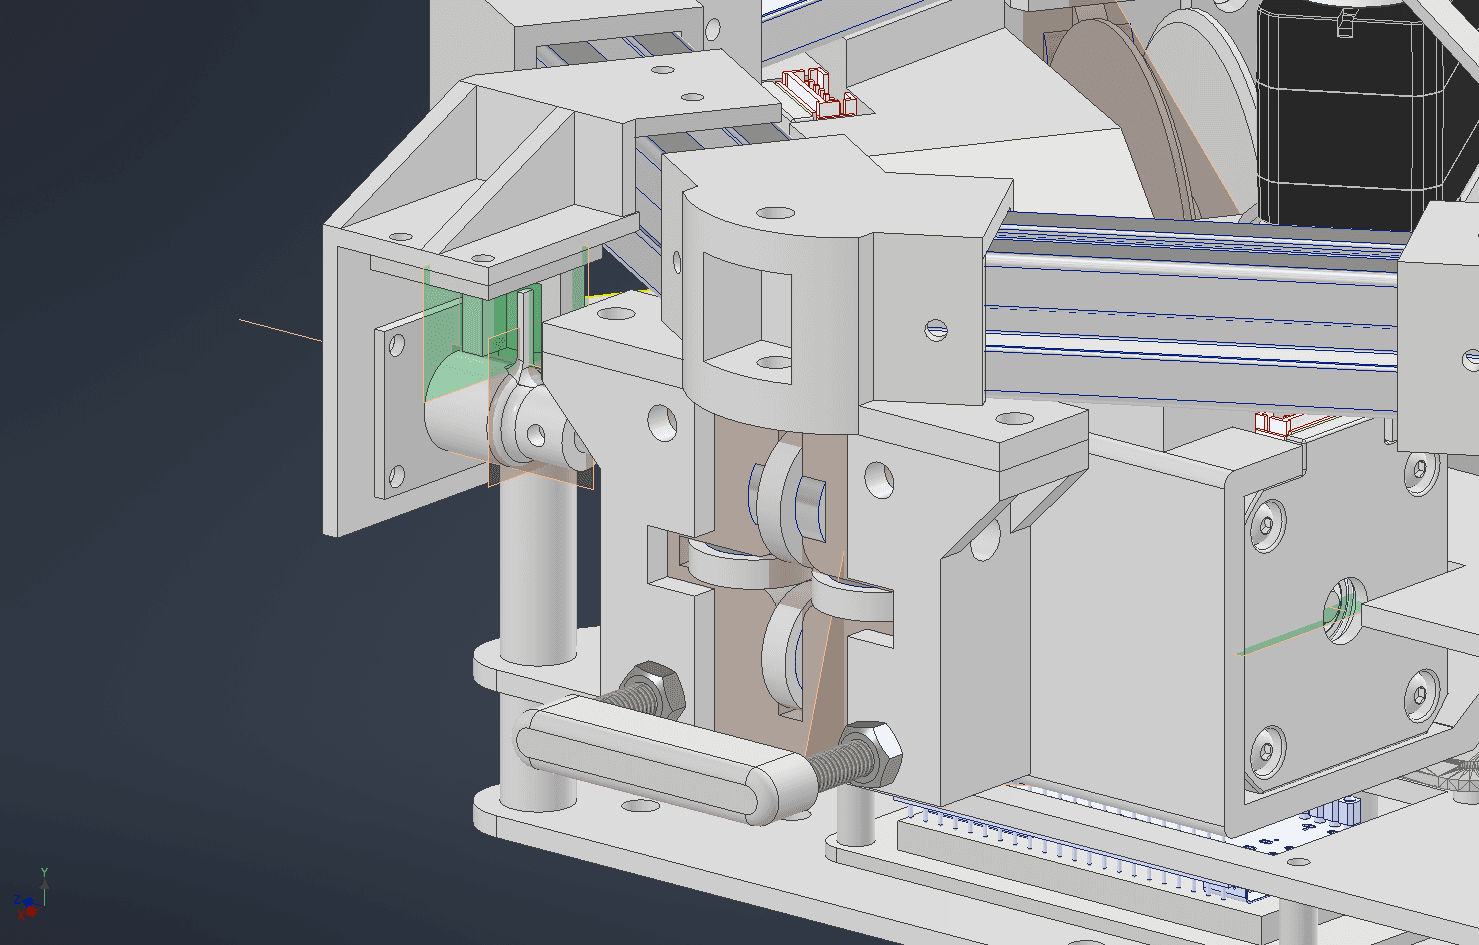Select the left hex nut on threaded rod
Viewport: 1479px width, 945px height.
click(x=653, y=690)
